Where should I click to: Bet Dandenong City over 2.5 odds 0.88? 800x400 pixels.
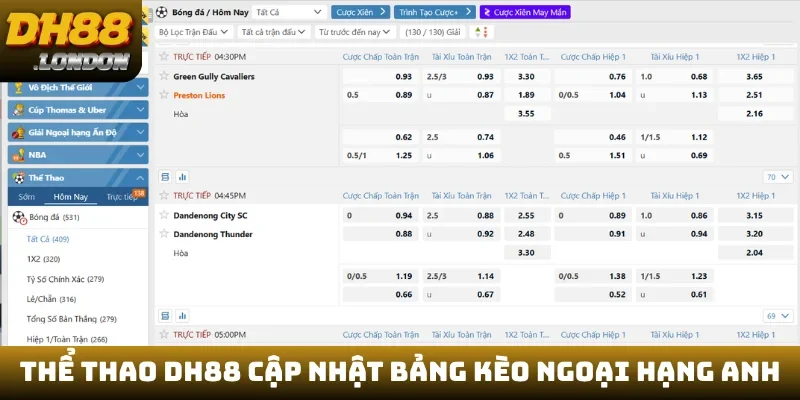(x=461, y=215)
